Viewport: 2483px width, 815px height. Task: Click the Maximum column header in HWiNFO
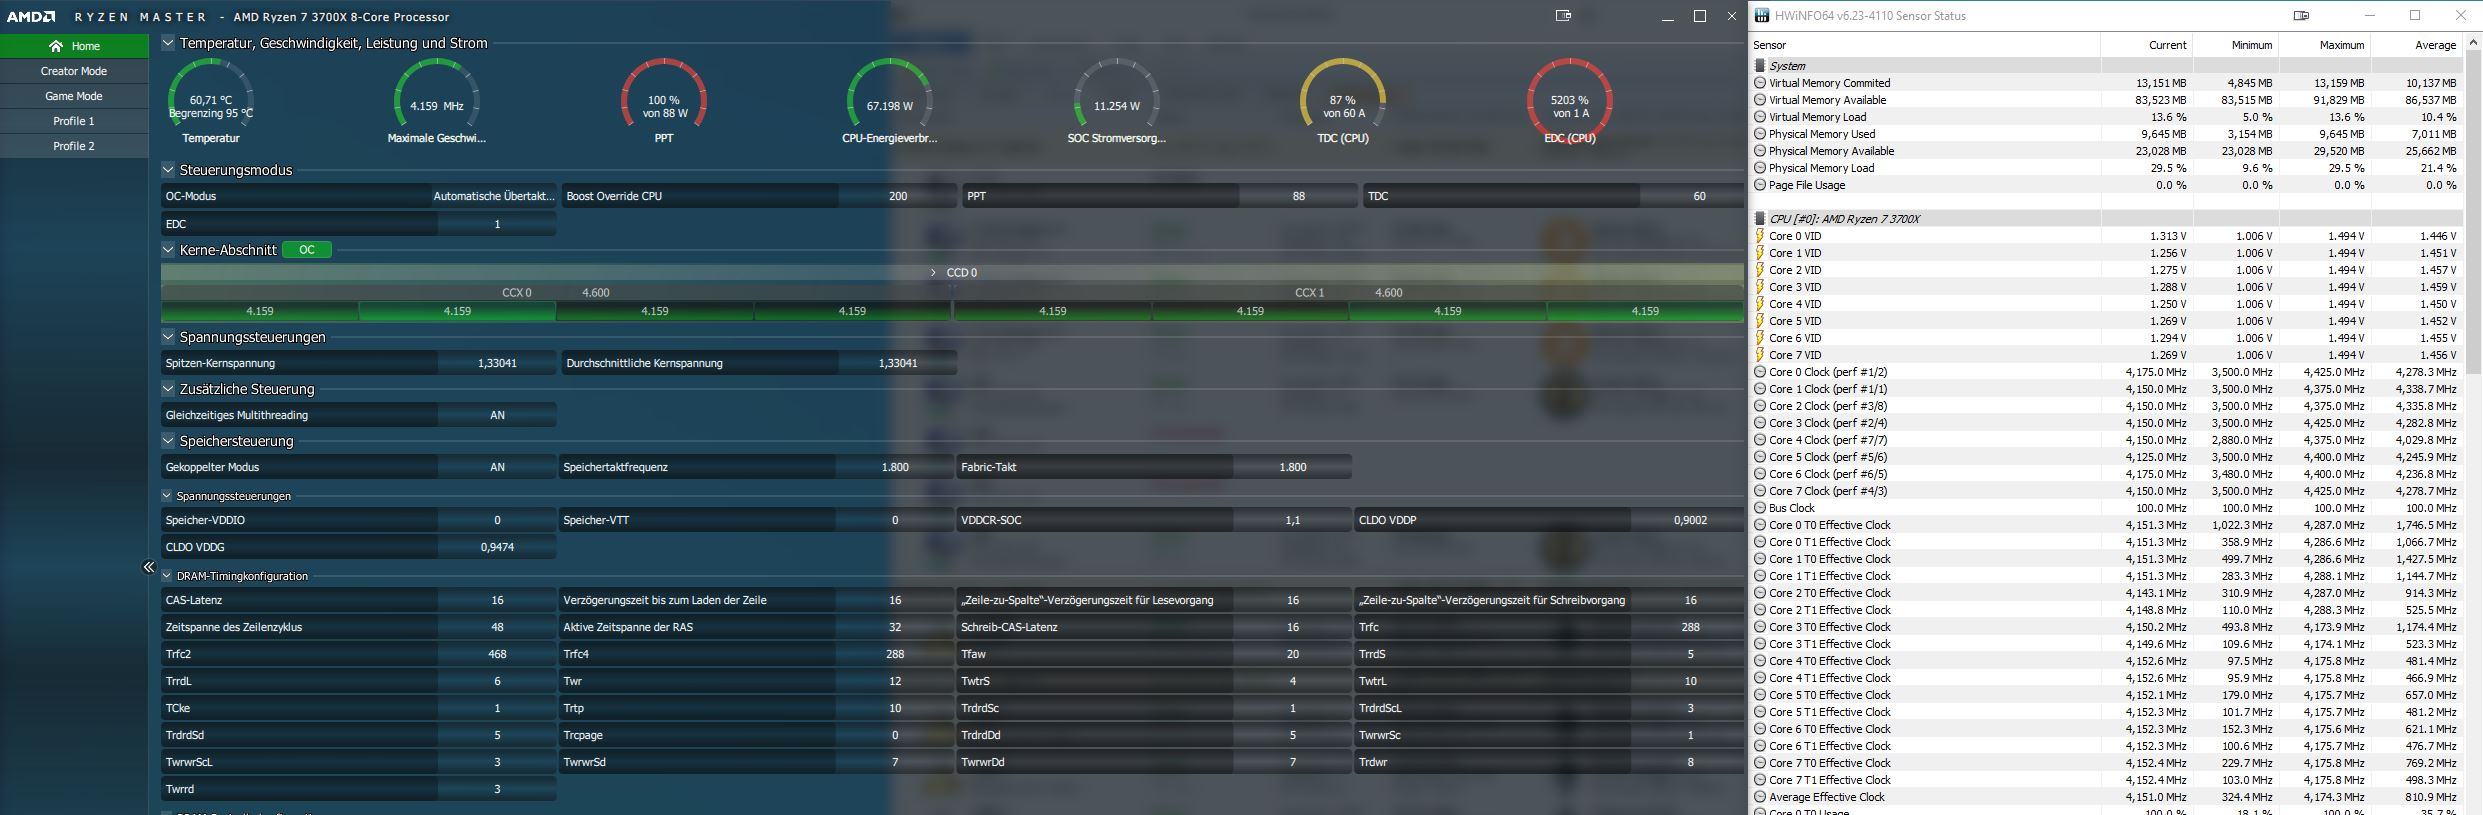click(x=2325, y=45)
